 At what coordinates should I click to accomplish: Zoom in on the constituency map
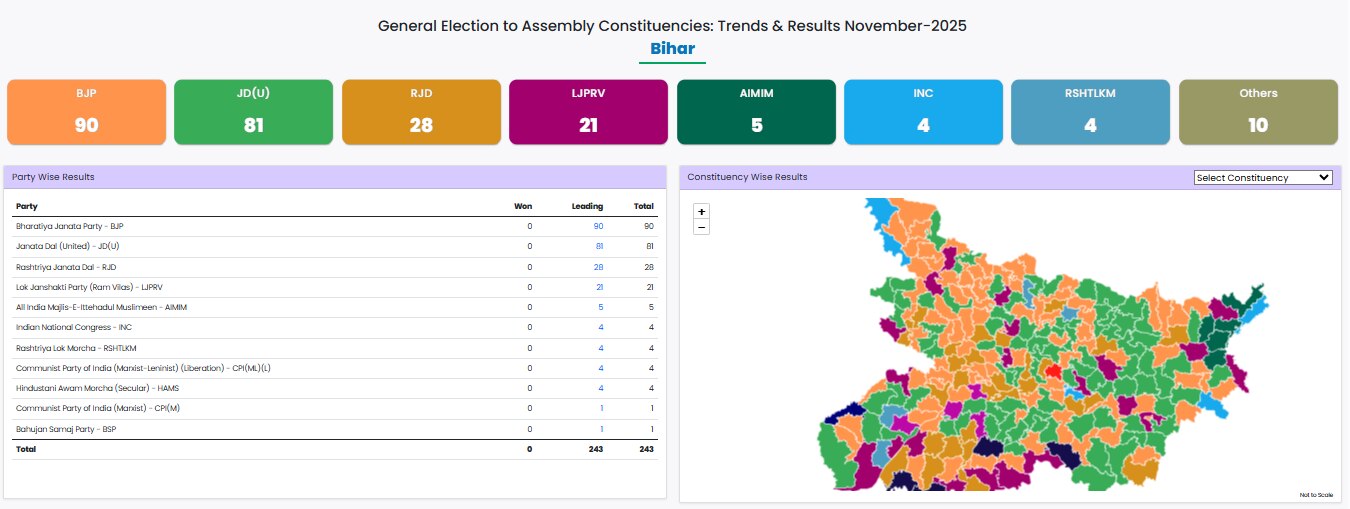pyautogui.click(x=701, y=211)
